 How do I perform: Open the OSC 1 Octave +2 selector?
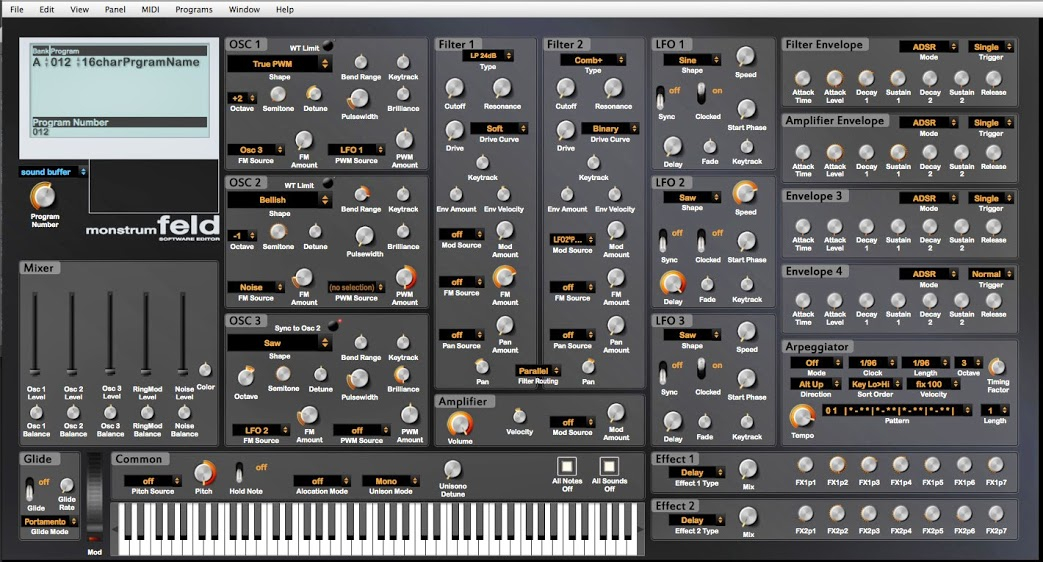[x=242, y=98]
